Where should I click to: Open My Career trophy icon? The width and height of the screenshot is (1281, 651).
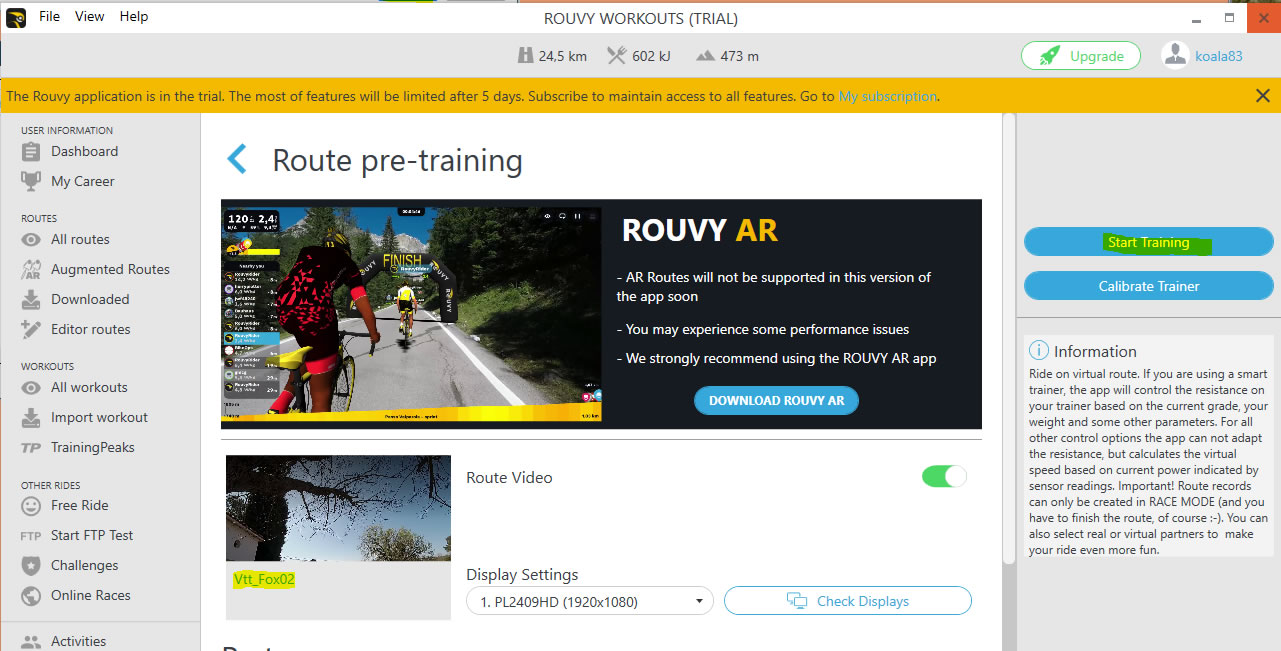(32, 181)
